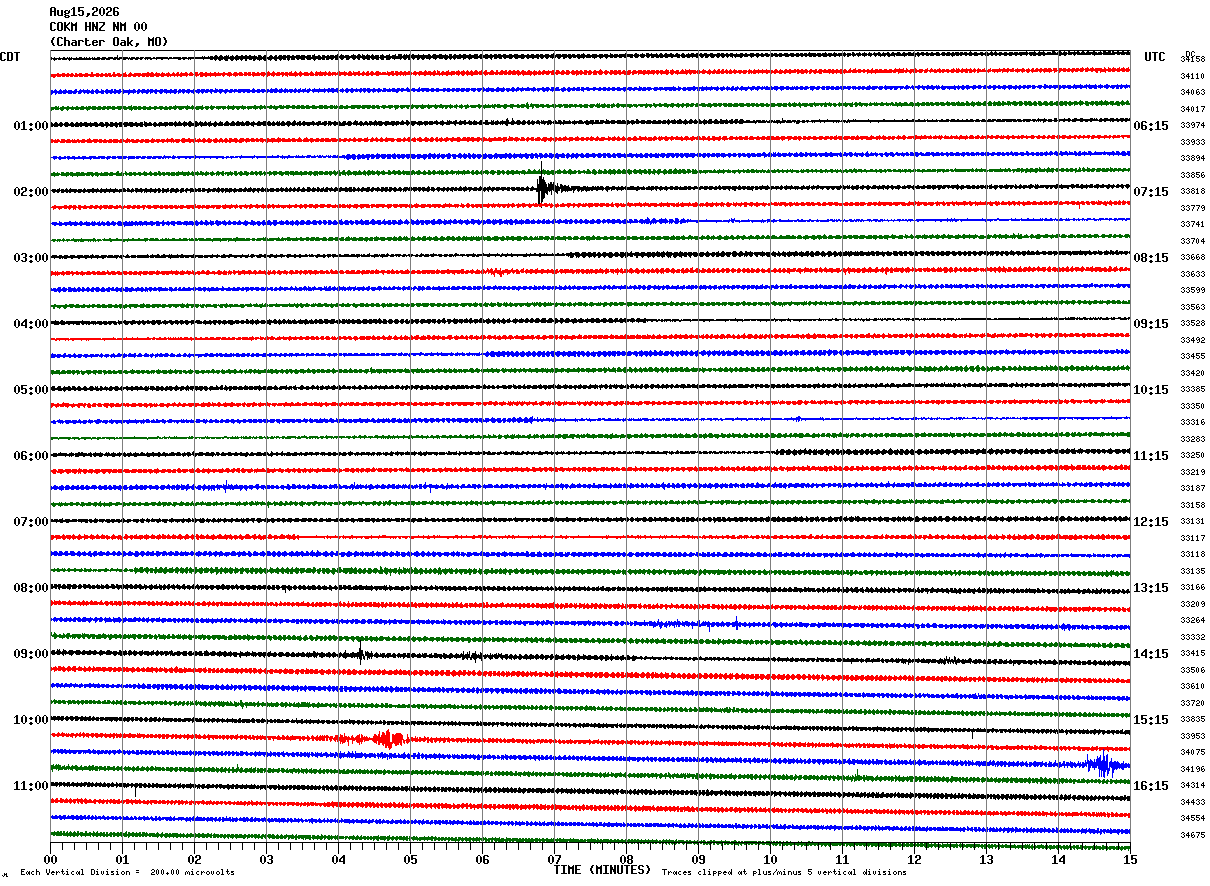Viewport: 1210px width, 886px height.
Task: Click the red seismic burst on the 10:00 trace
Action: [x=387, y=739]
